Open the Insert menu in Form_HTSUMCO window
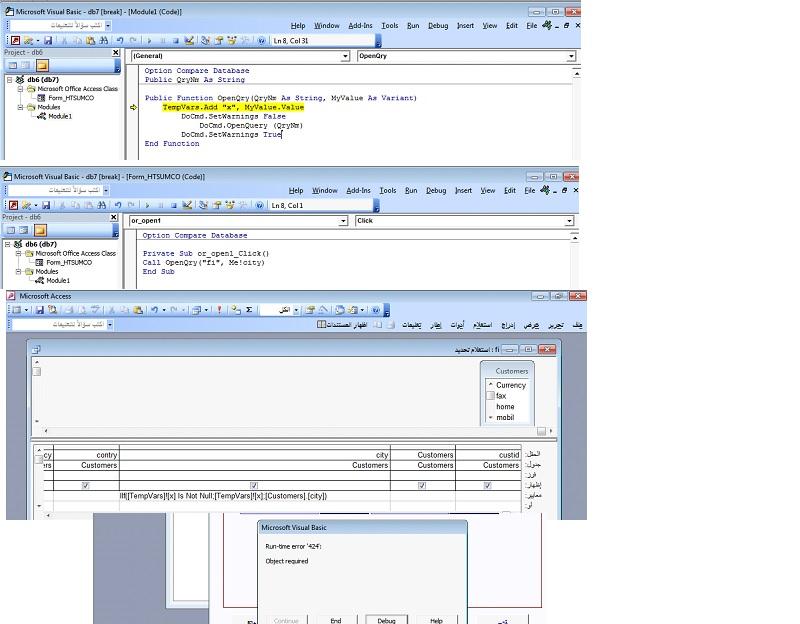The image size is (800, 624). [463, 190]
